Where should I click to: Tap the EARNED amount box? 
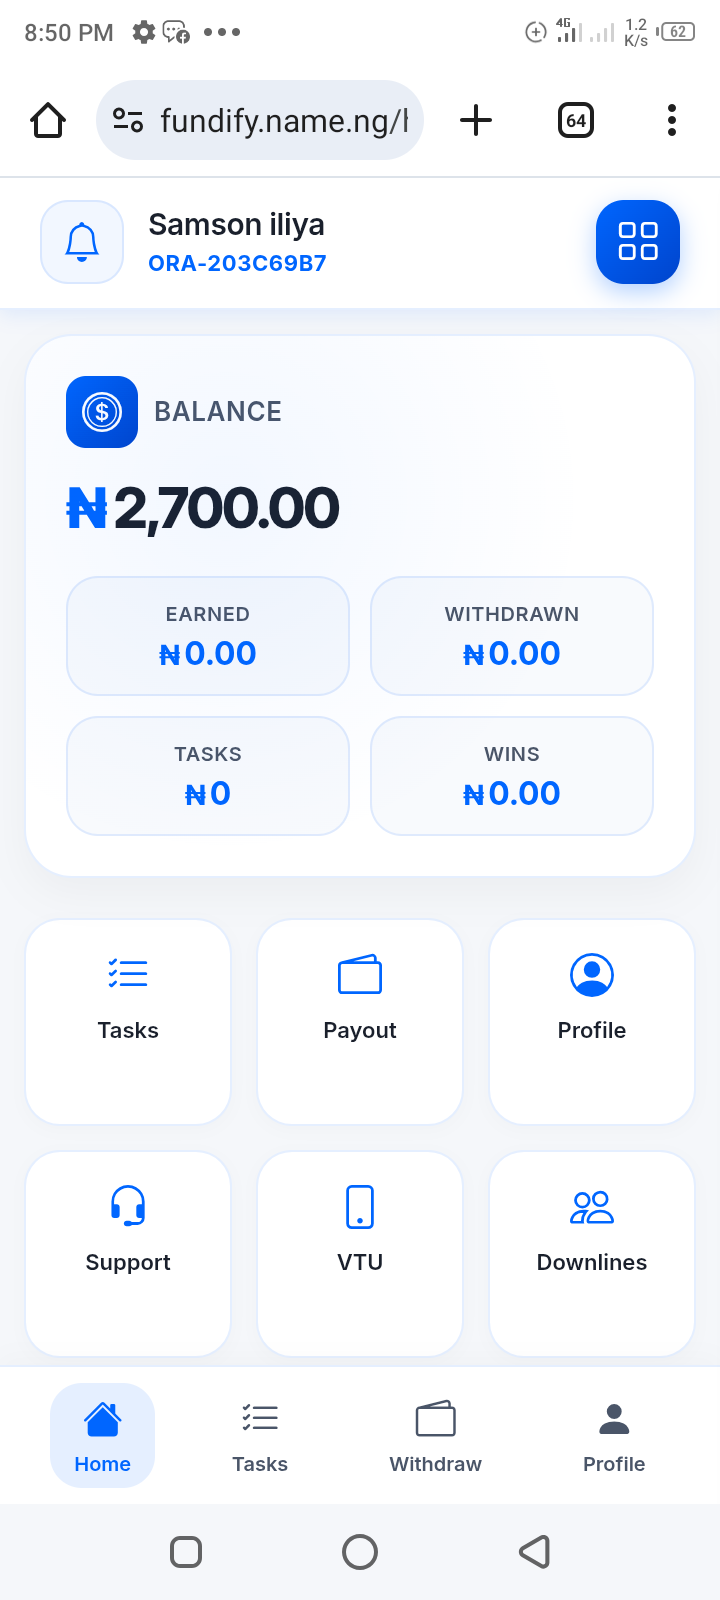tap(208, 636)
